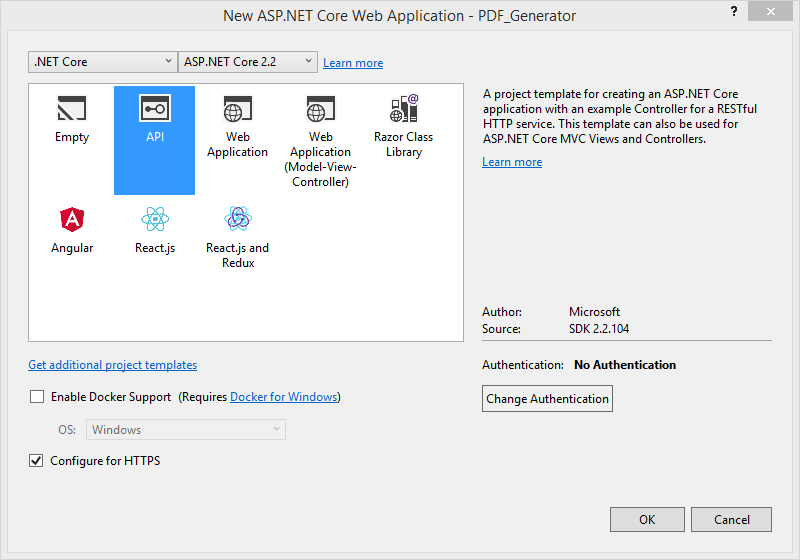
Task: Choose the API template icon
Action: (155, 109)
